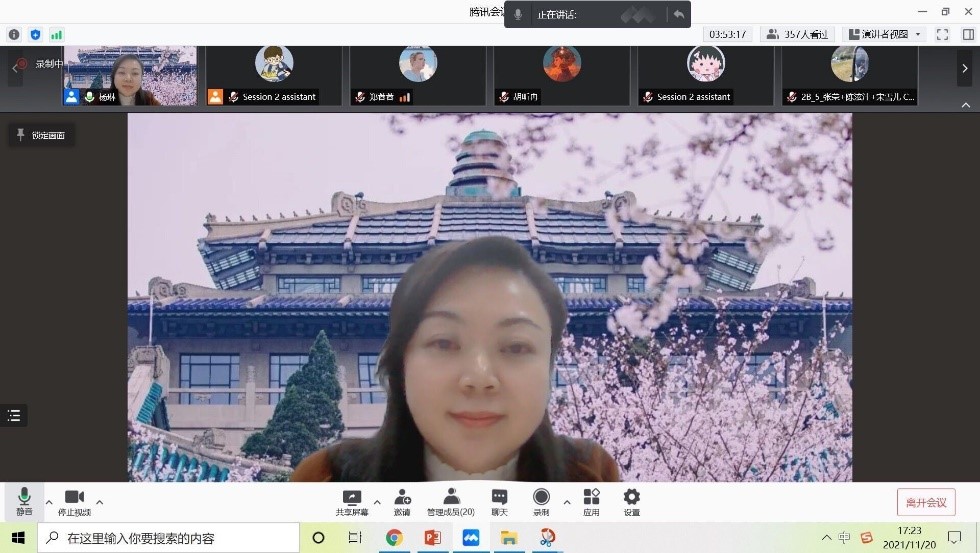Open PowerPoint from the Windows taskbar
The image size is (980, 553).
coord(432,538)
